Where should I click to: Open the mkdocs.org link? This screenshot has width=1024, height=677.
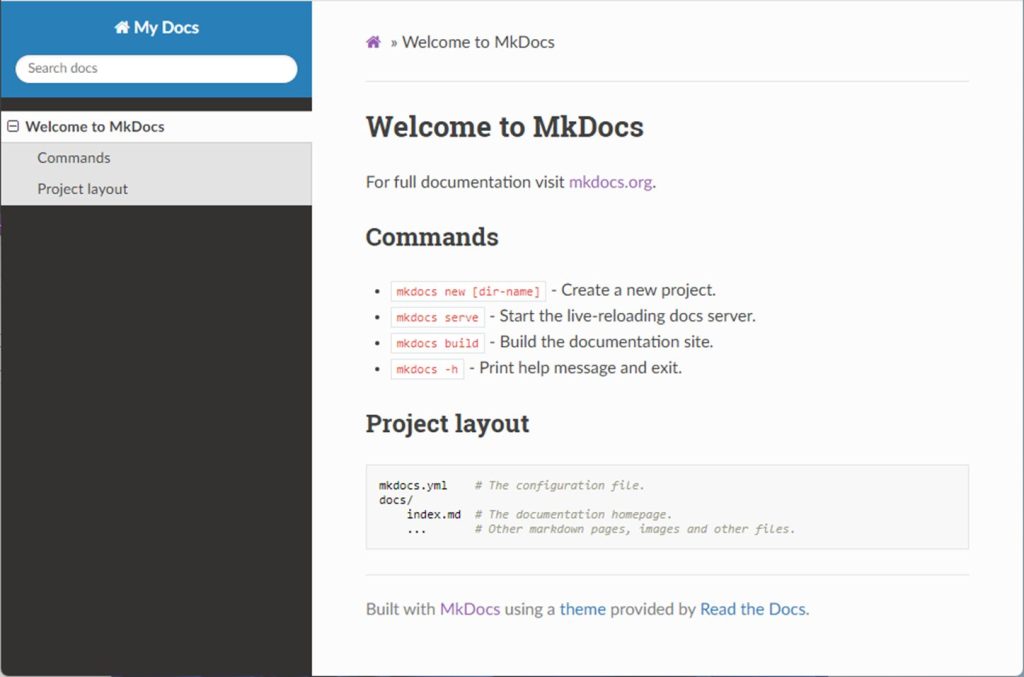610,182
